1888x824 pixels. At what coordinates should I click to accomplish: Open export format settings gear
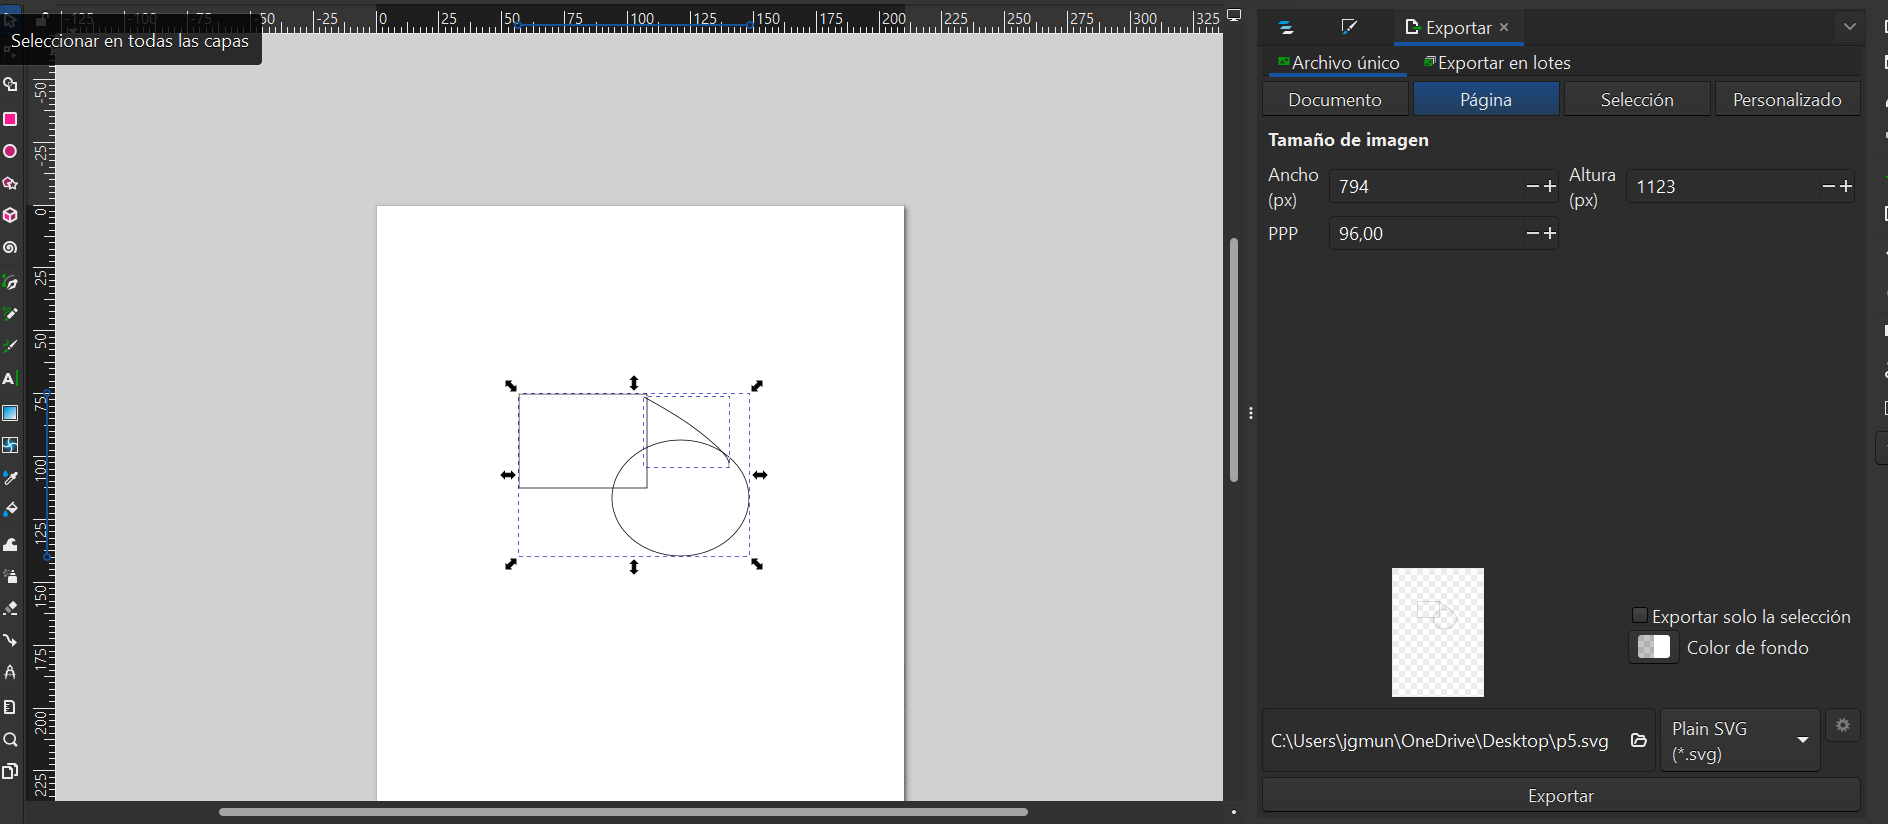1842,725
